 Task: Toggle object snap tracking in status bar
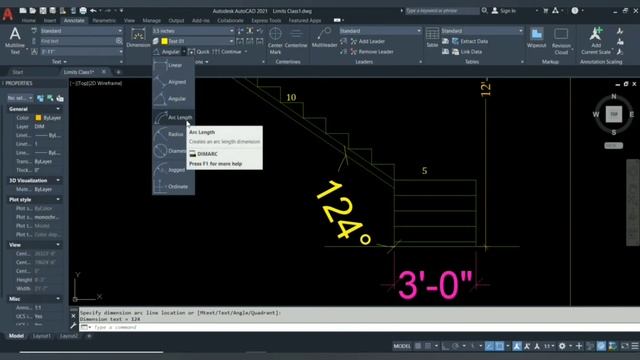pos(489,346)
